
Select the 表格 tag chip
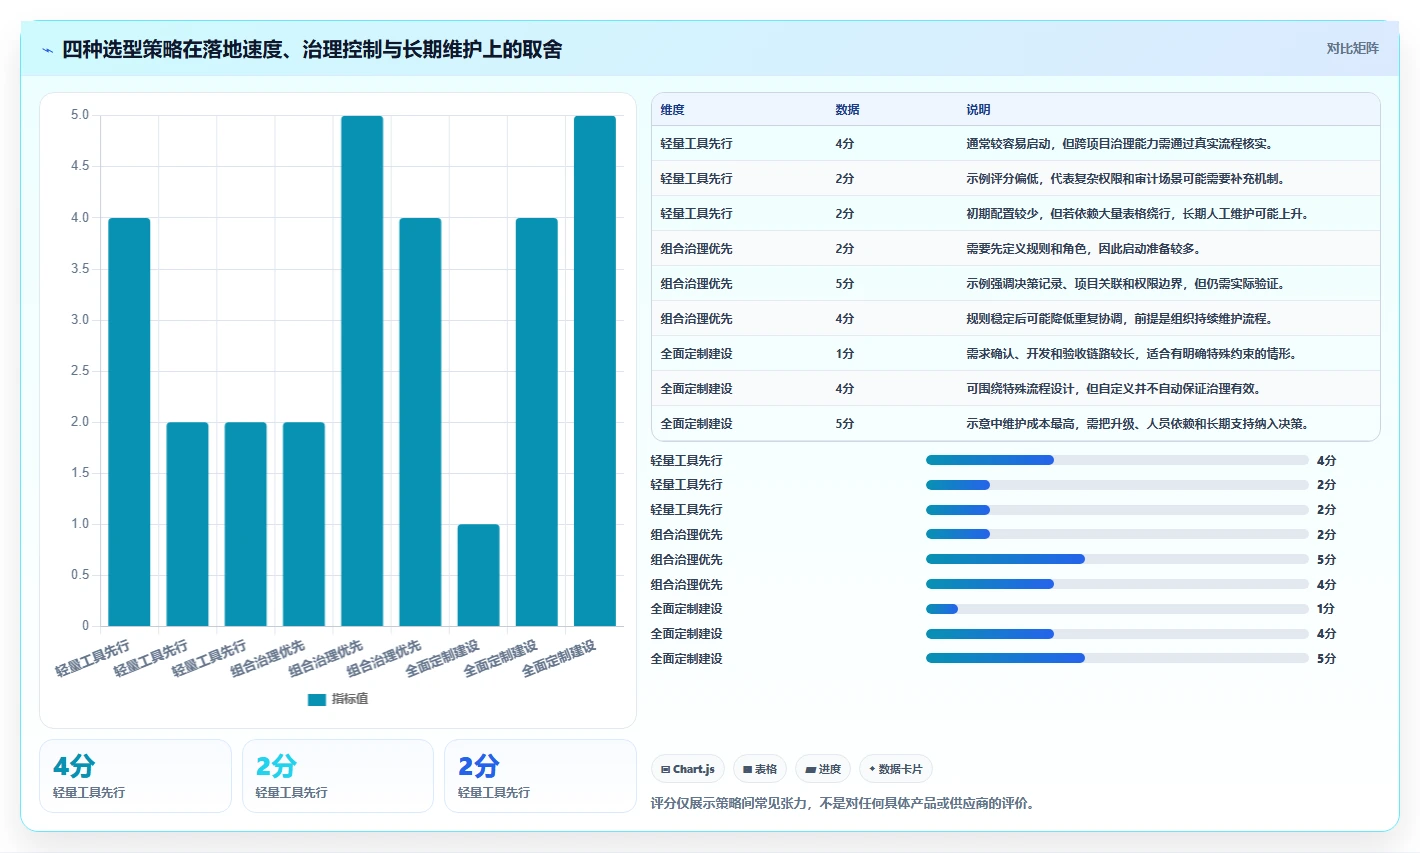point(760,769)
